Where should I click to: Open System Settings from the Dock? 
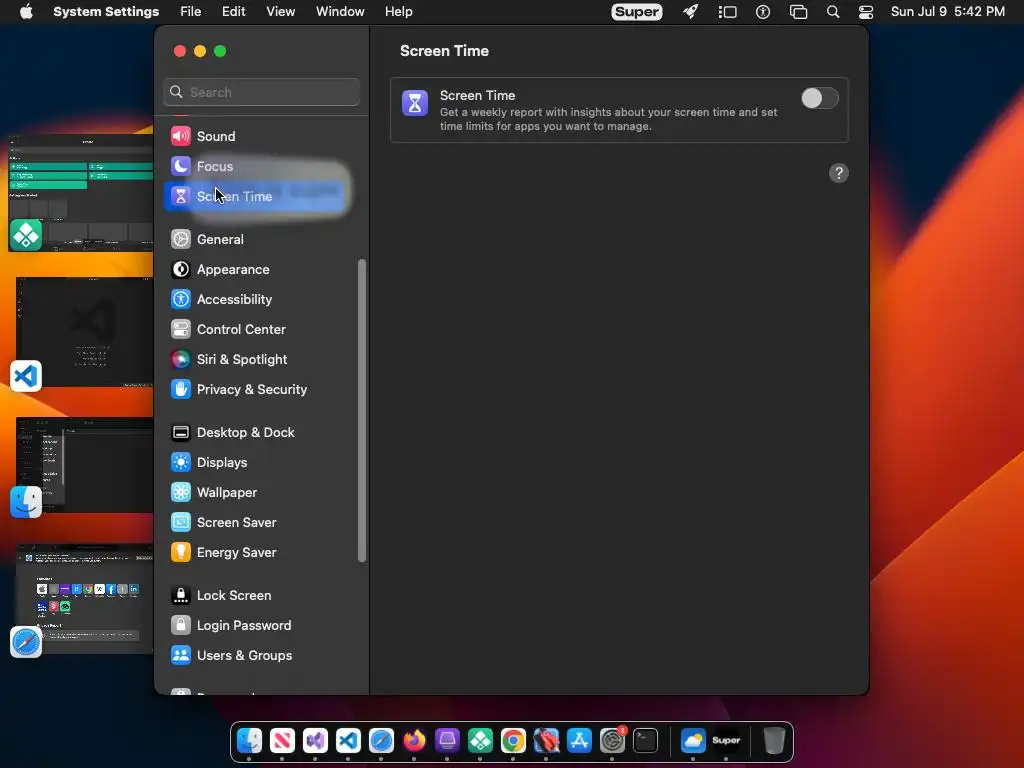click(613, 741)
